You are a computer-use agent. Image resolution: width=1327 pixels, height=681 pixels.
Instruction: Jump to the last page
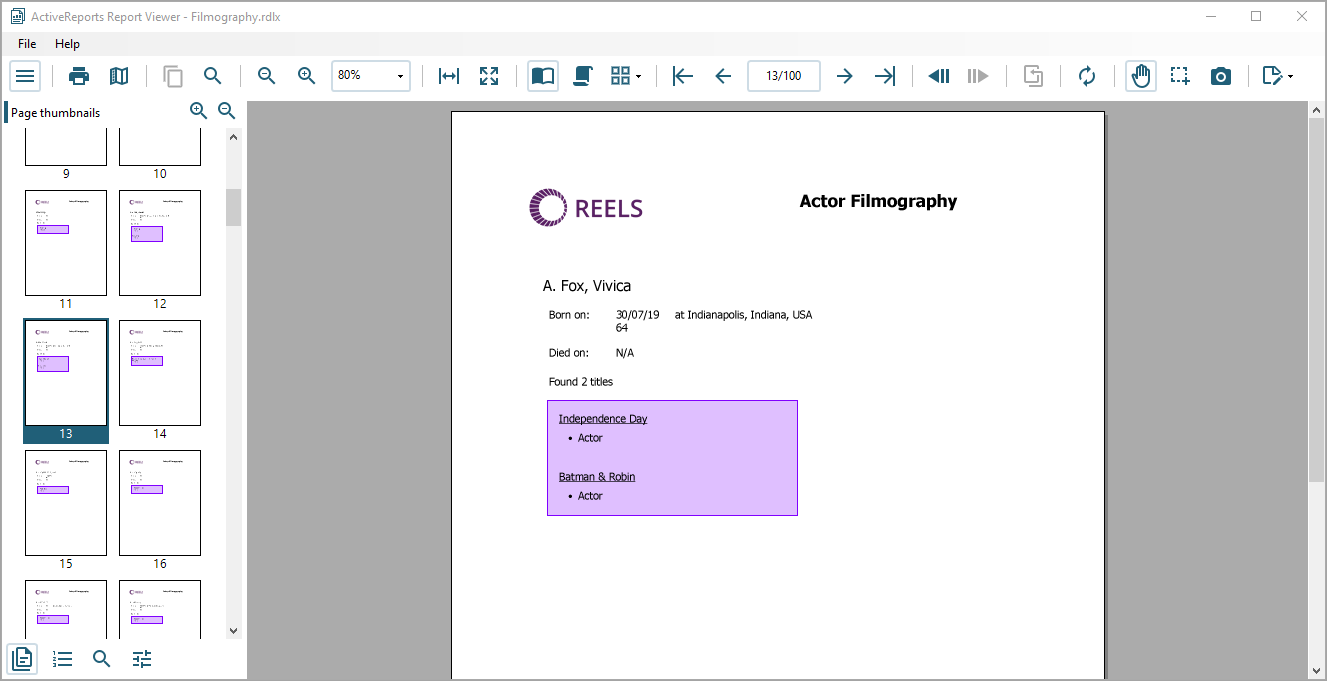(x=885, y=76)
